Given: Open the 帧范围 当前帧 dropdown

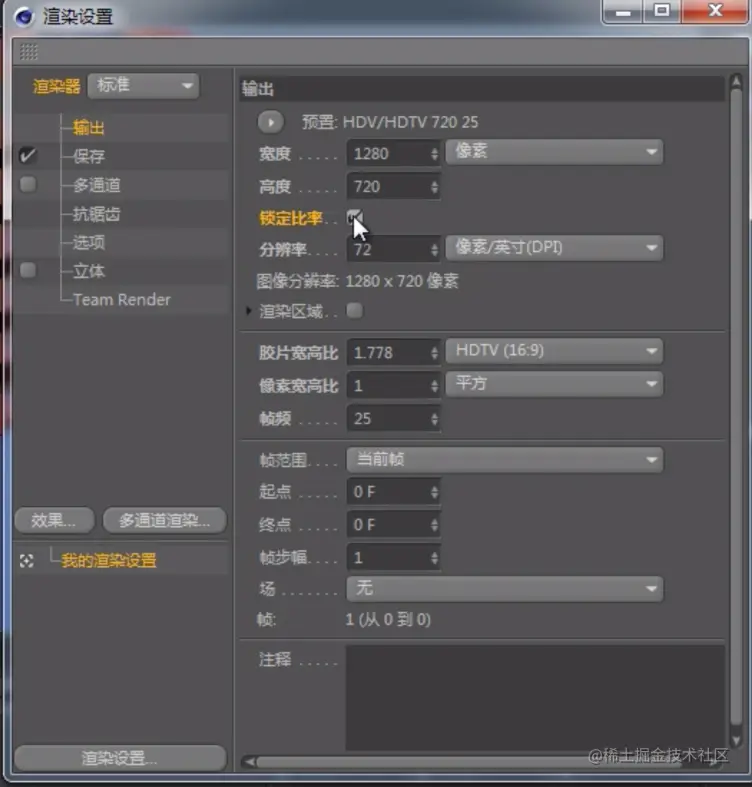Looking at the screenshot, I should click(x=505, y=460).
